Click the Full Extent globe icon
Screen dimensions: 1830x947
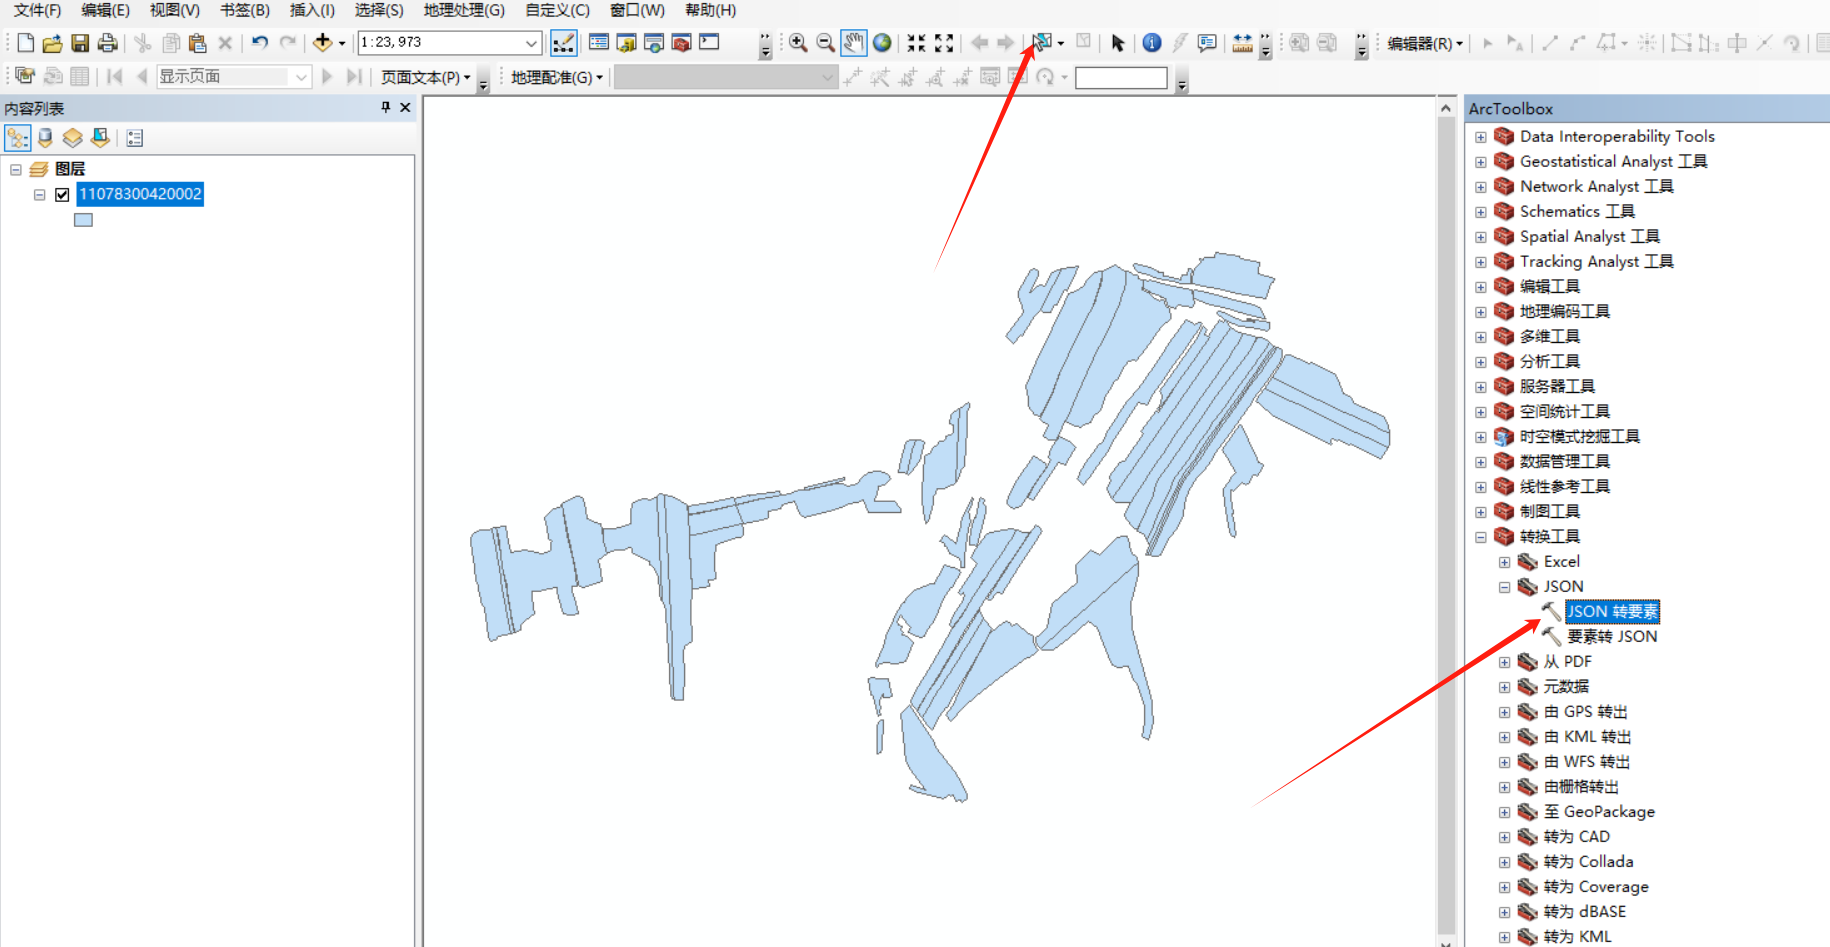tap(882, 42)
